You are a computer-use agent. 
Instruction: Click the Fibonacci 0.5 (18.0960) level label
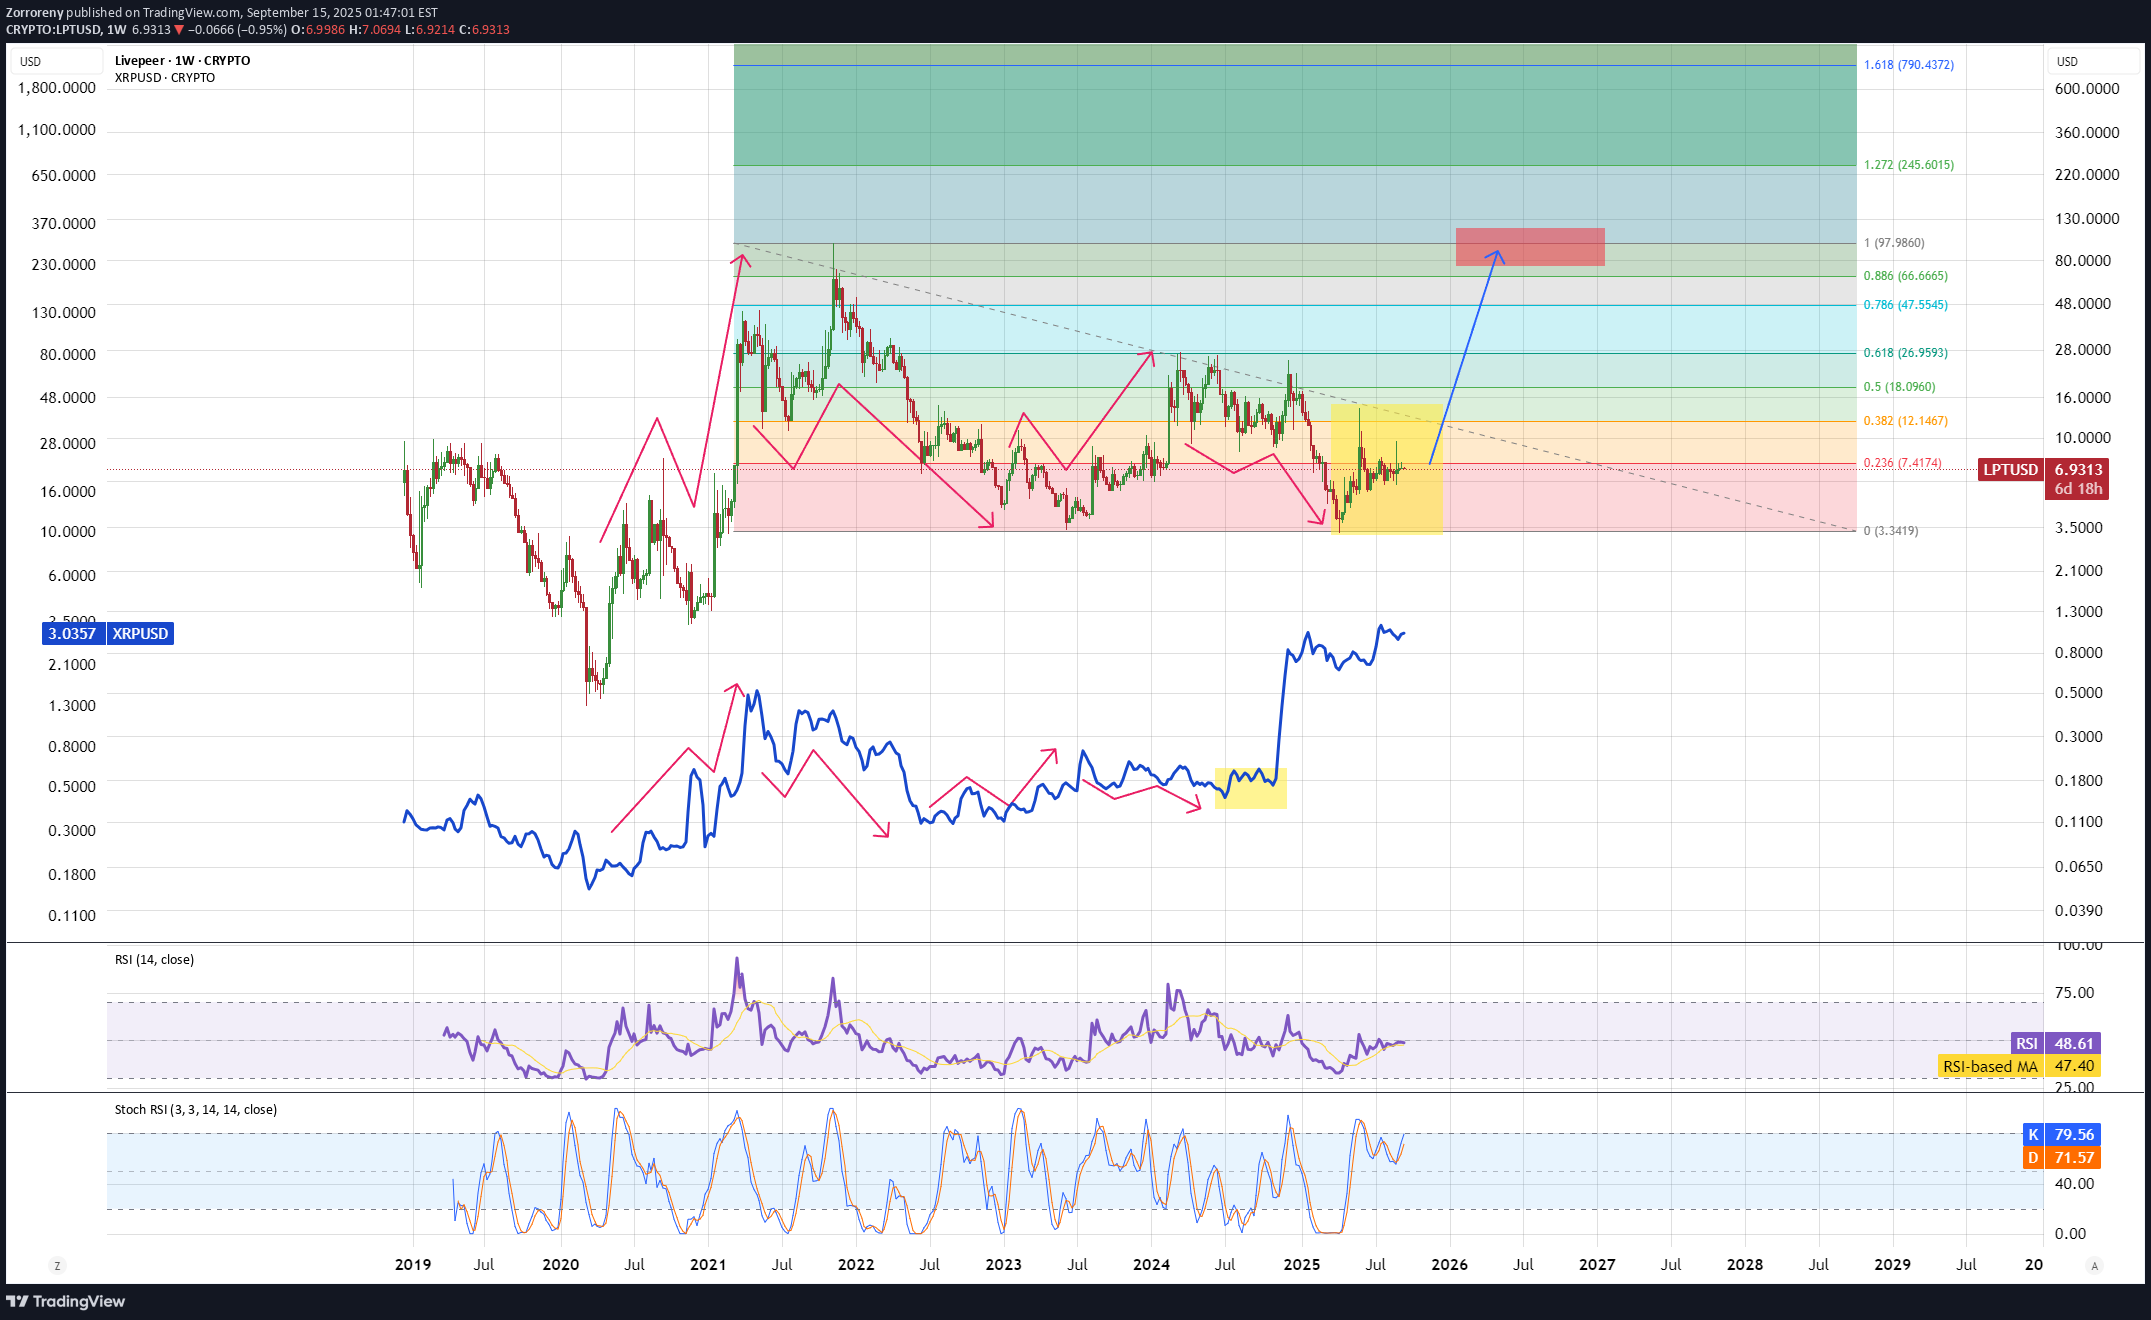pyautogui.click(x=1899, y=386)
